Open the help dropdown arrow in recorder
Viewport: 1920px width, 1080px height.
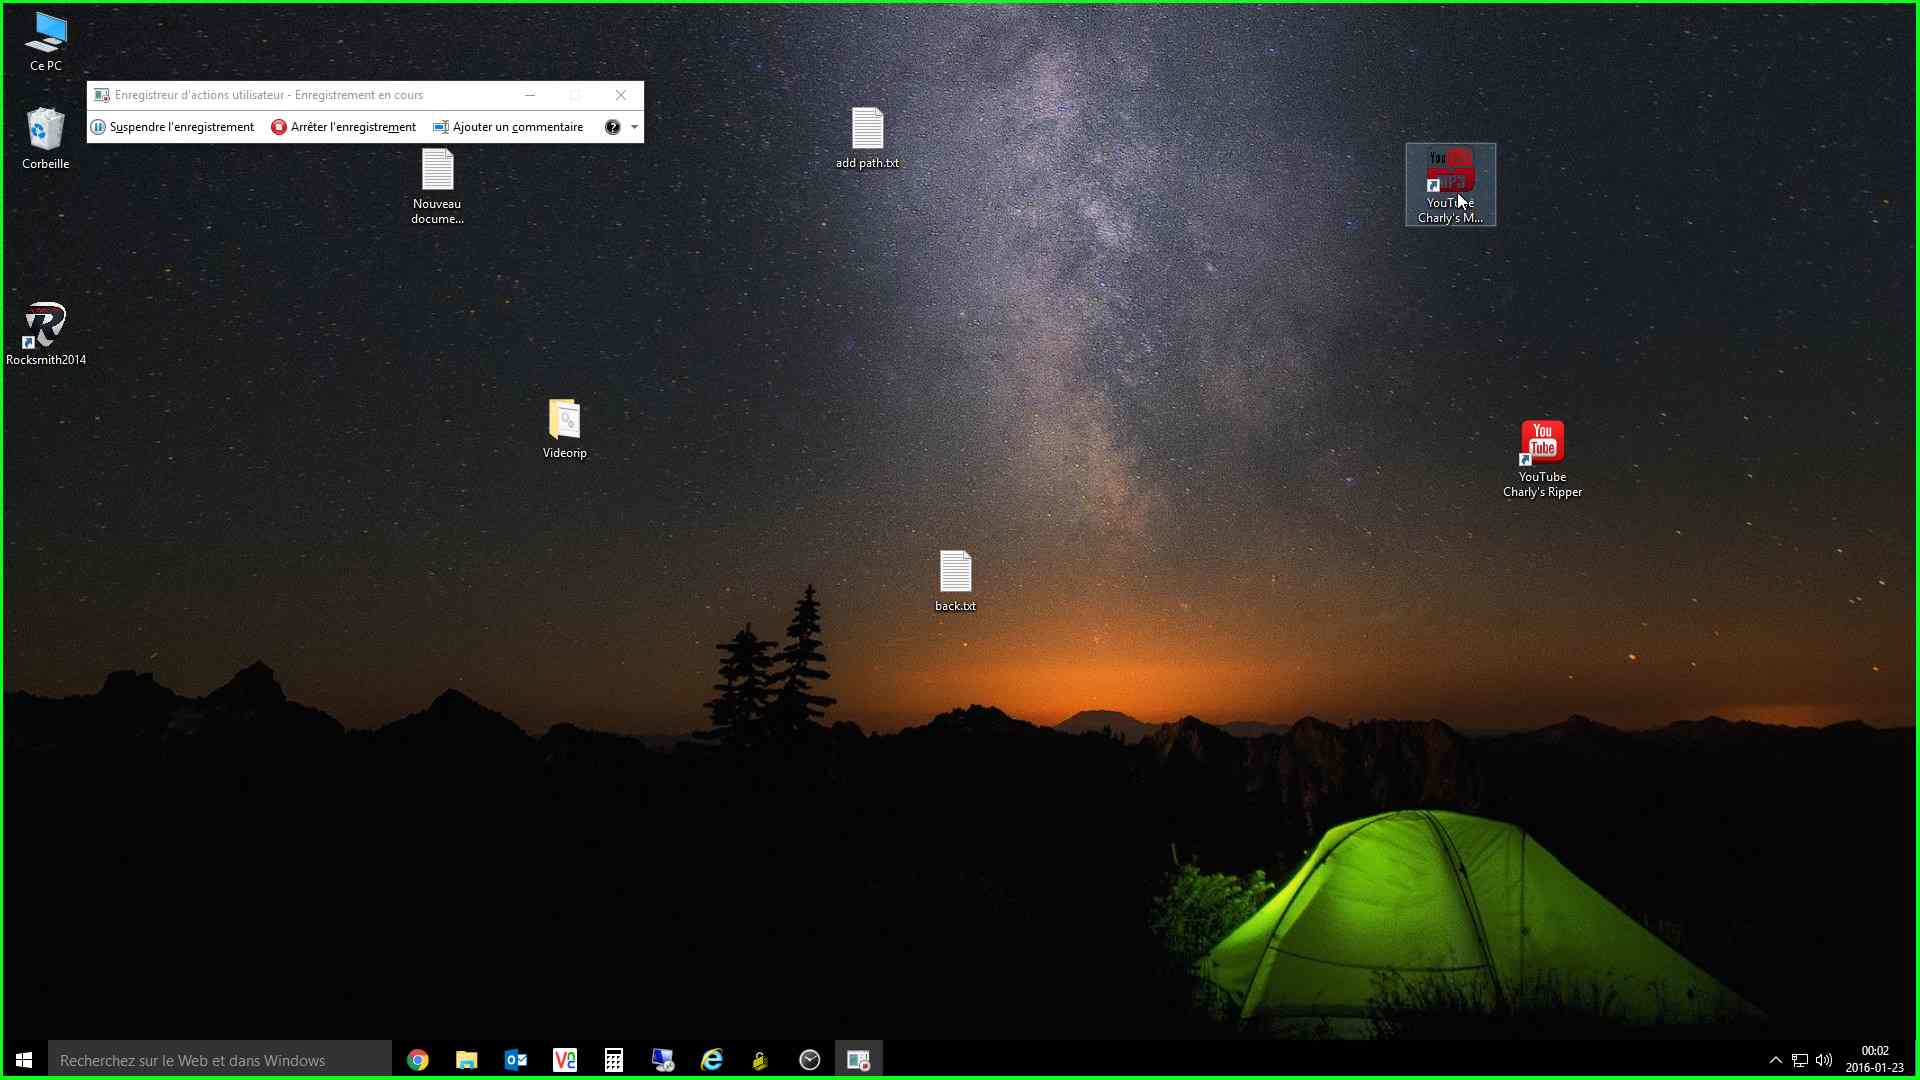[x=634, y=127]
